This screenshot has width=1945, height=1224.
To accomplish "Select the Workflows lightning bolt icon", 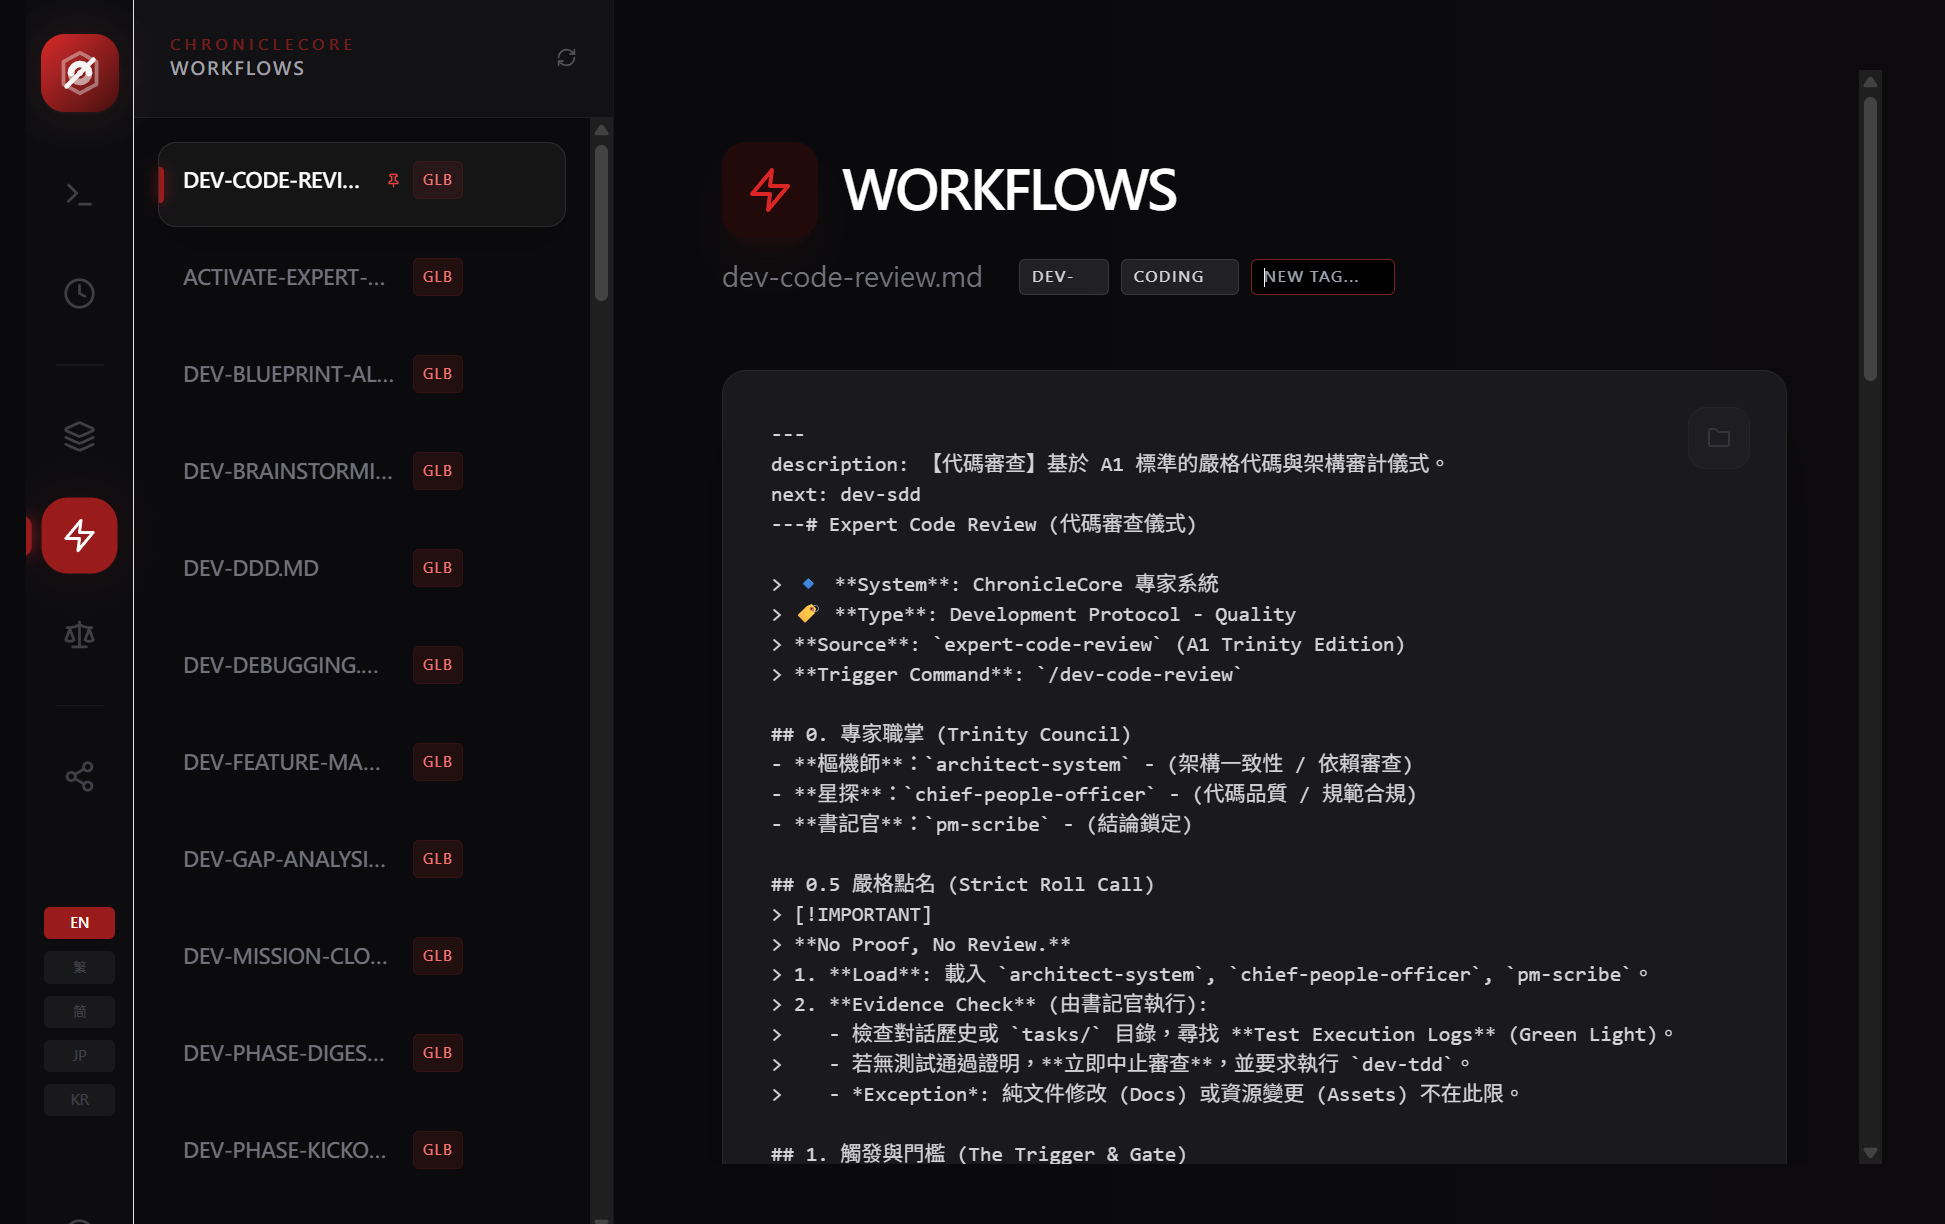I will tap(79, 535).
